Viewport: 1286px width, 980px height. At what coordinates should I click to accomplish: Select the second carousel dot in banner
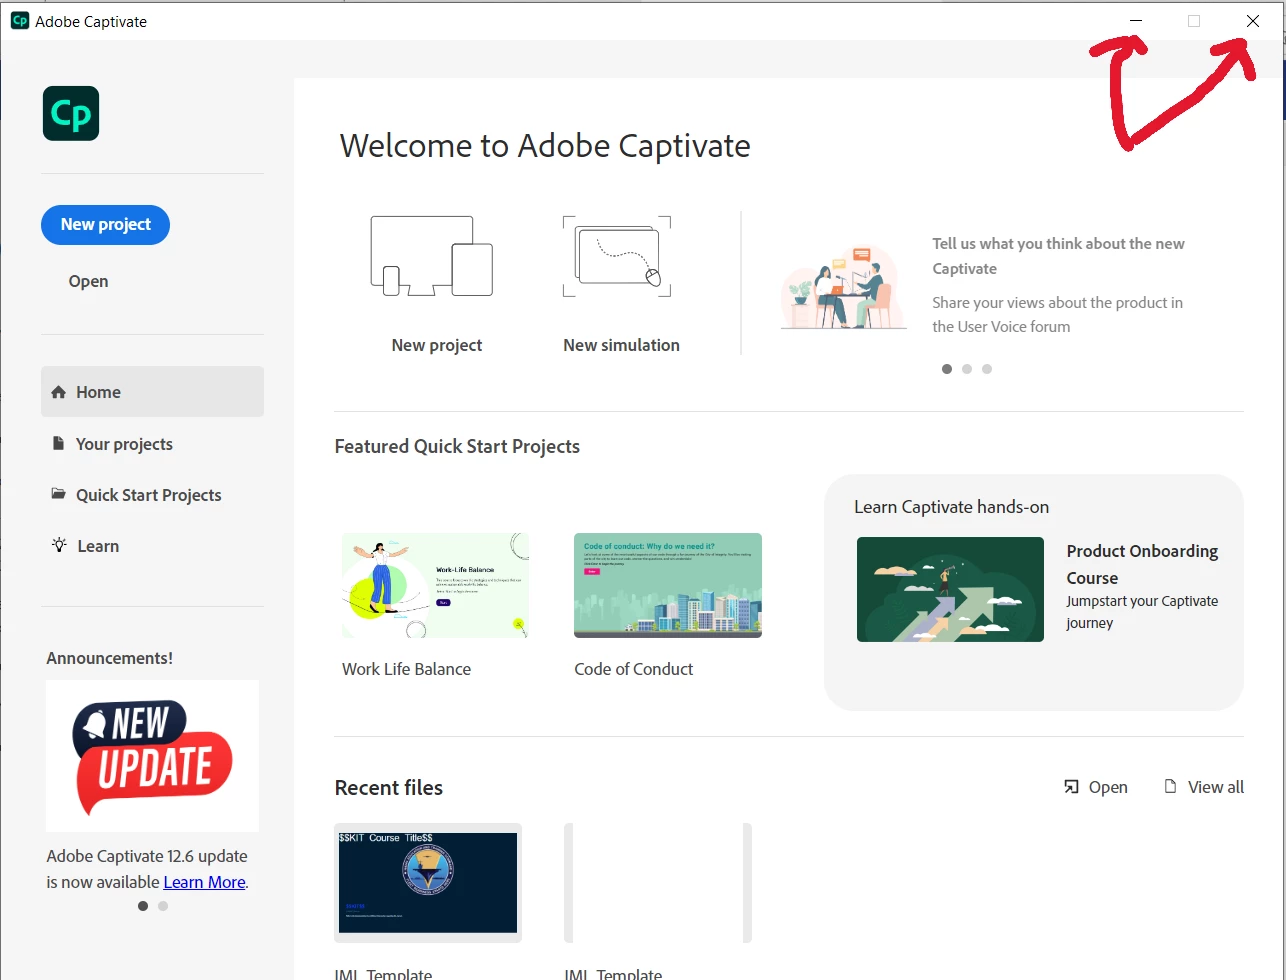click(967, 369)
